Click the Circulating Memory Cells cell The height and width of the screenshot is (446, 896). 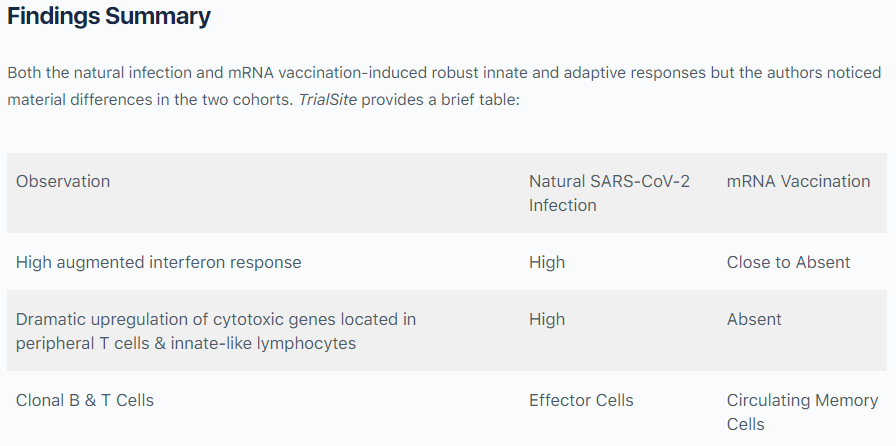802,412
